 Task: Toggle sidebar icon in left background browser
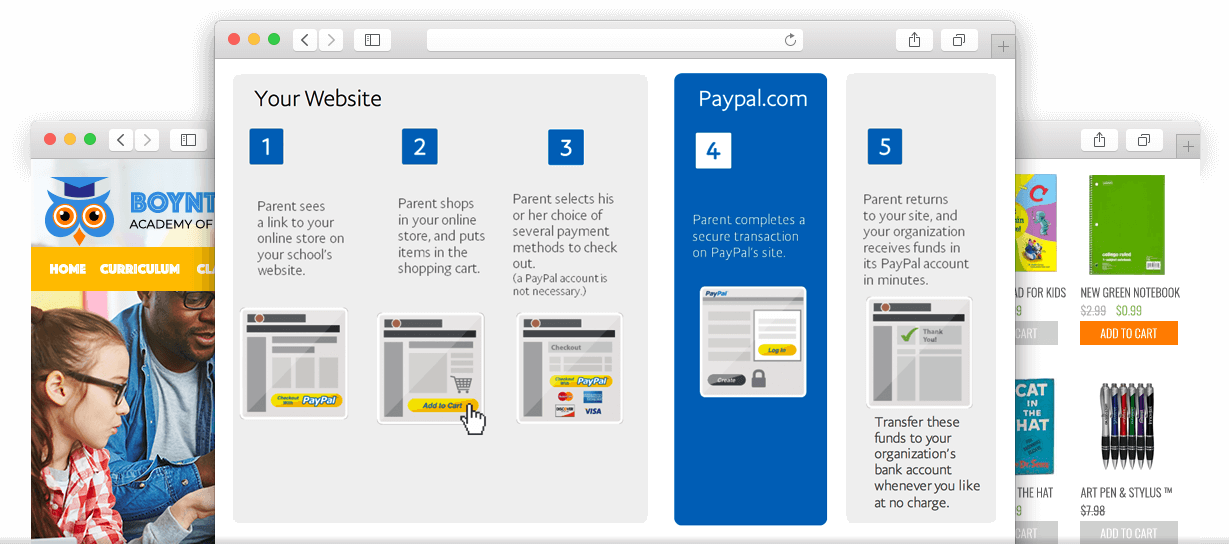(188, 140)
